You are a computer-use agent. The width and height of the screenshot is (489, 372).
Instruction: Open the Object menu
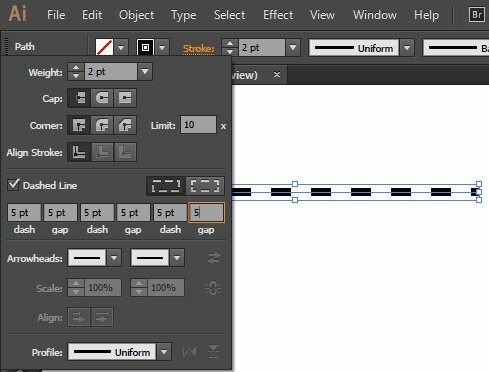point(136,15)
